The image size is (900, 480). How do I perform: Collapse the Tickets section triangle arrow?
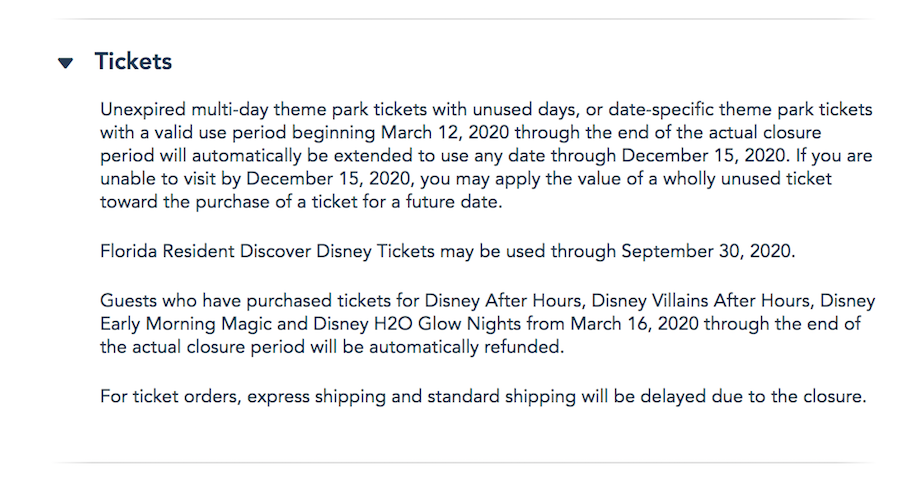(66, 63)
